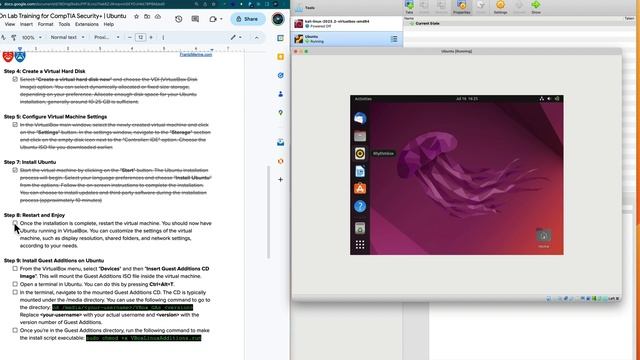
Task: Open the three-dot more toolbar options
Action: click(163, 37)
